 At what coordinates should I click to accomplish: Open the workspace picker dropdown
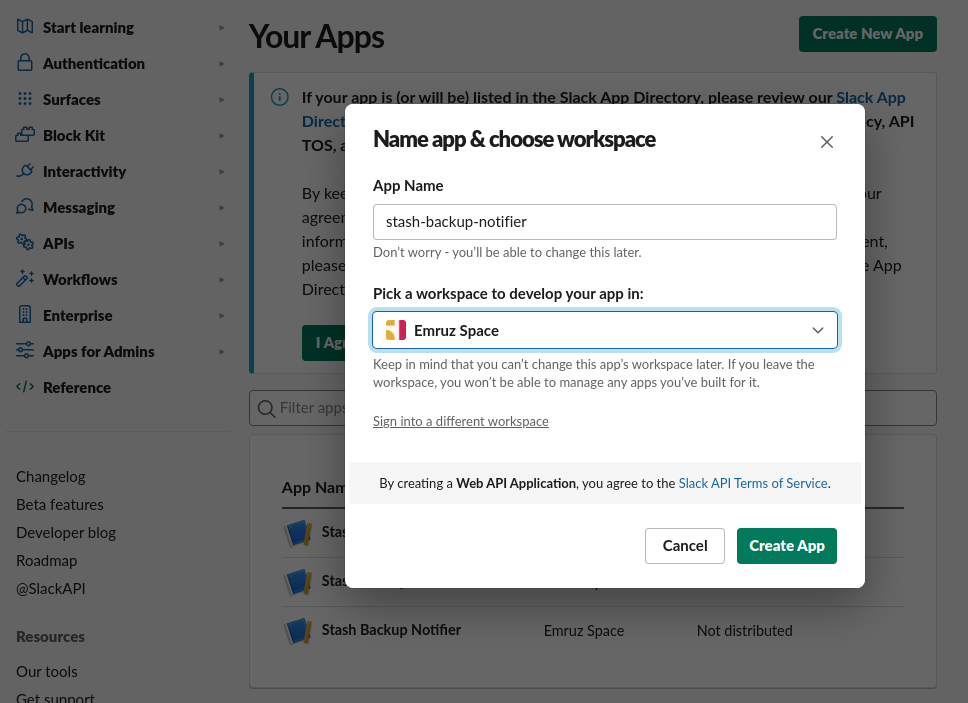605,330
